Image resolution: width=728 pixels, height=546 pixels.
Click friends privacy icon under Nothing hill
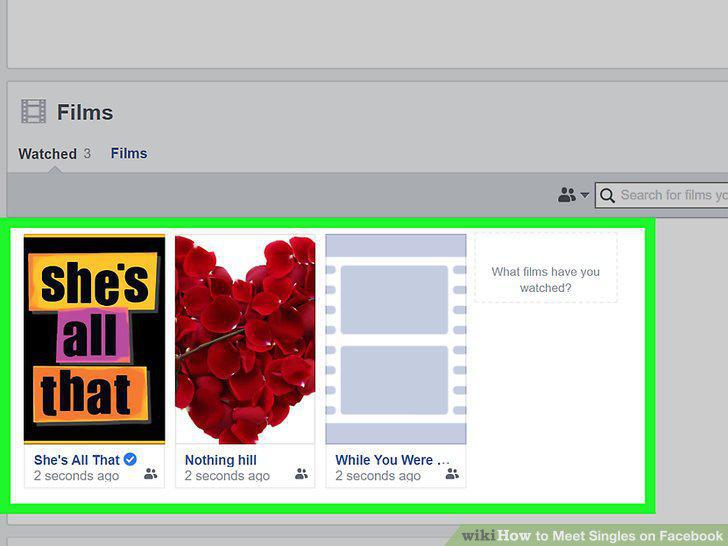coord(301,474)
